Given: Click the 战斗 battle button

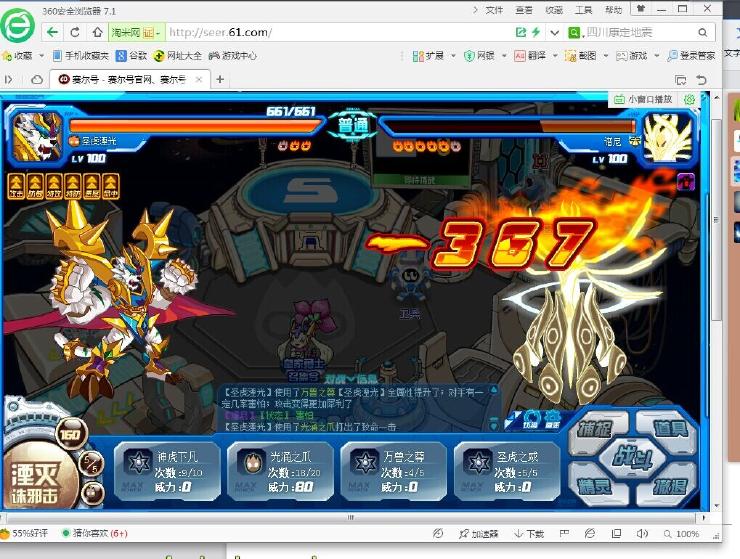Looking at the screenshot, I should tap(632, 457).
